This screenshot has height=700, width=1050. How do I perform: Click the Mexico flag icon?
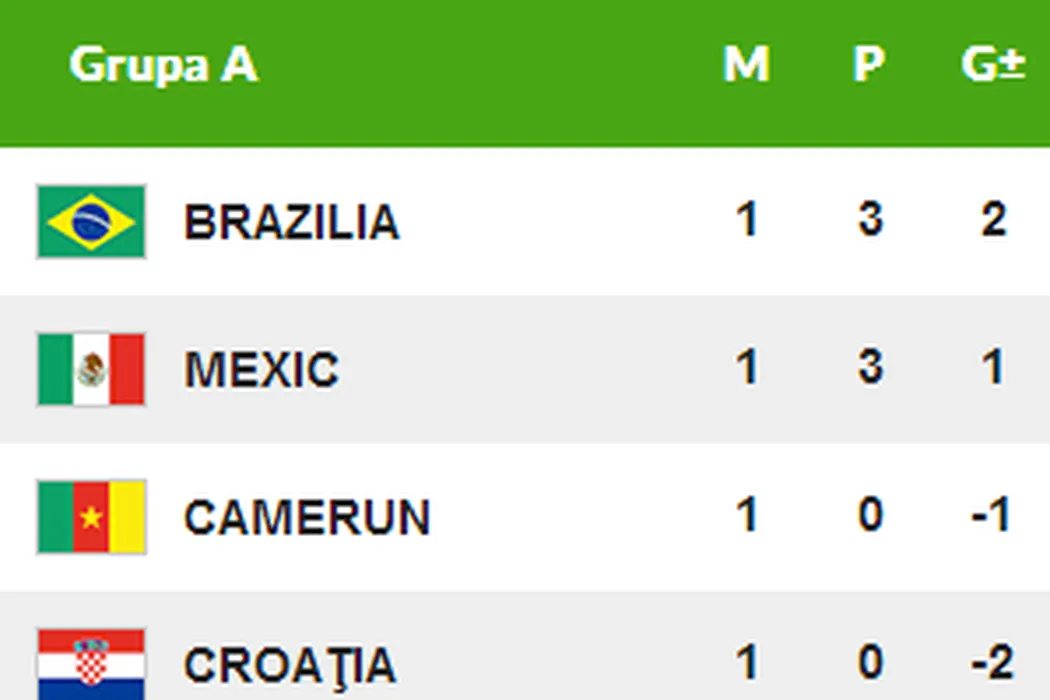point(91,369)
